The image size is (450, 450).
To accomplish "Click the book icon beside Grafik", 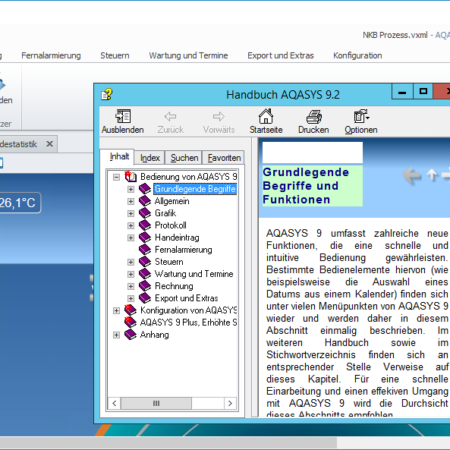I will [x=145, y=213].
